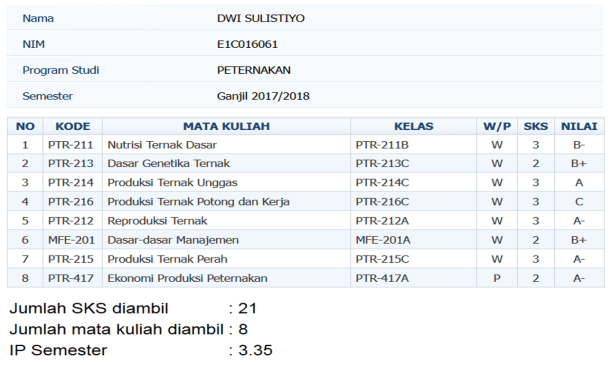This screenshot has height=365, width=612.
Task: Click code cell PTR-216
Action: pos(71,202)
